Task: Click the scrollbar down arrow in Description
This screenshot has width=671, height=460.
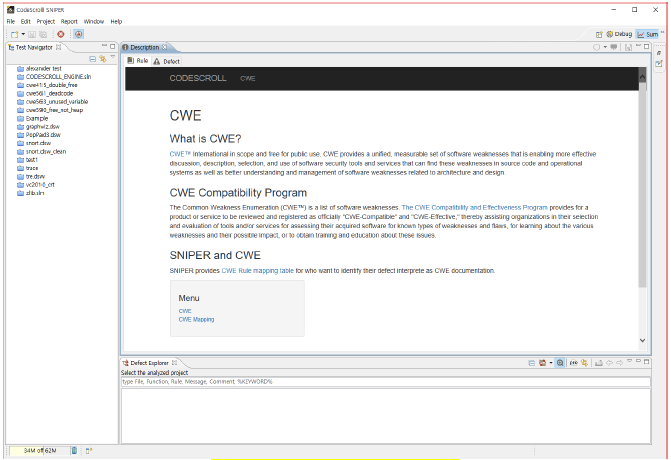Action: (x=642, y=341)
